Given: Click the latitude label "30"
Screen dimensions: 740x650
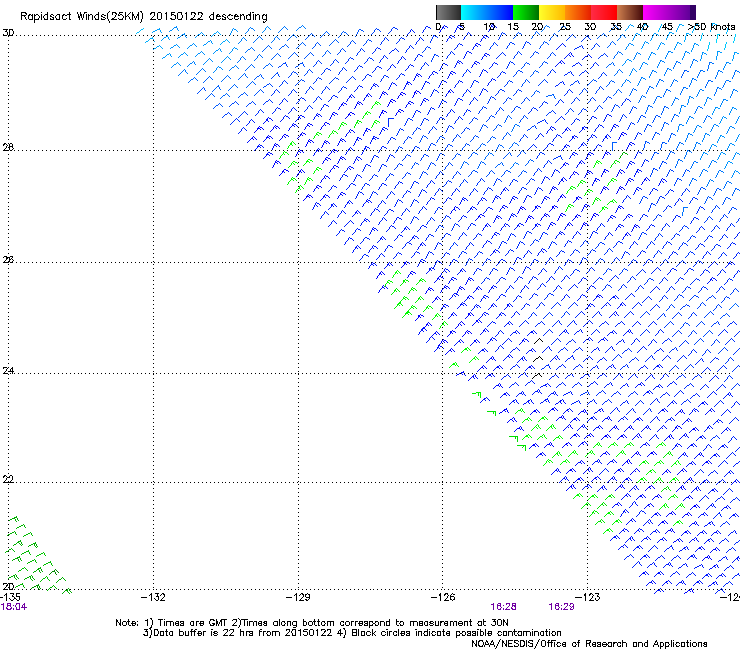Looking at the screenshot, I should 8,33.
